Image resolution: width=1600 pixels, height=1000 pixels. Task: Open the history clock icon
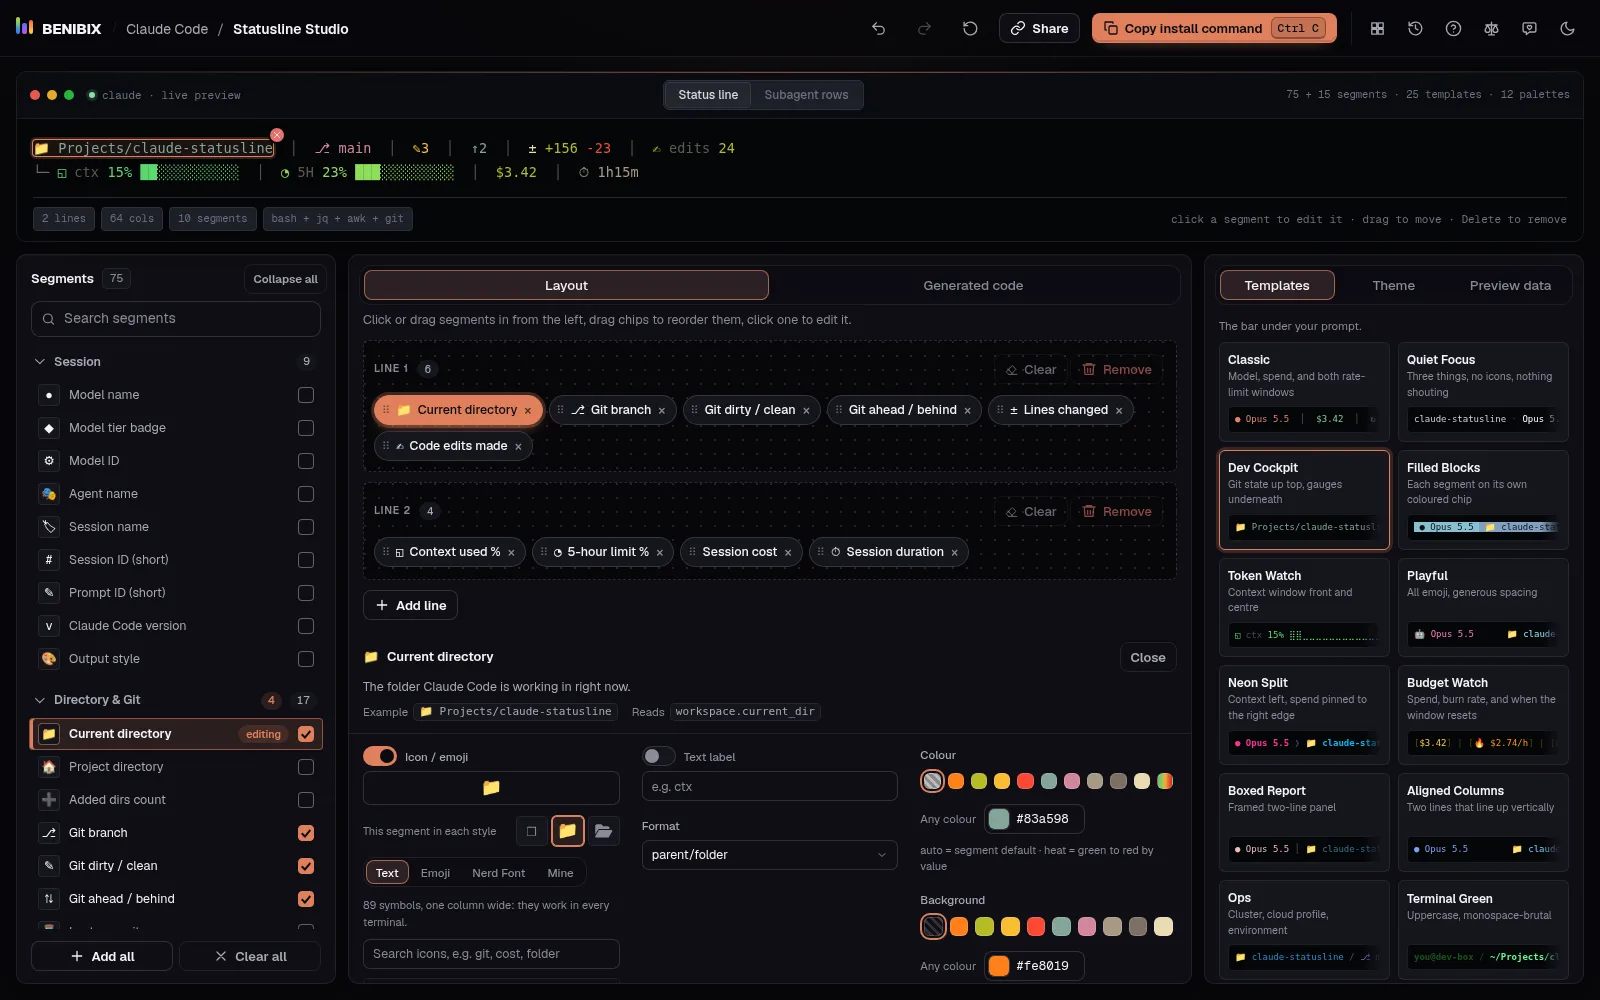(1415, 29)
